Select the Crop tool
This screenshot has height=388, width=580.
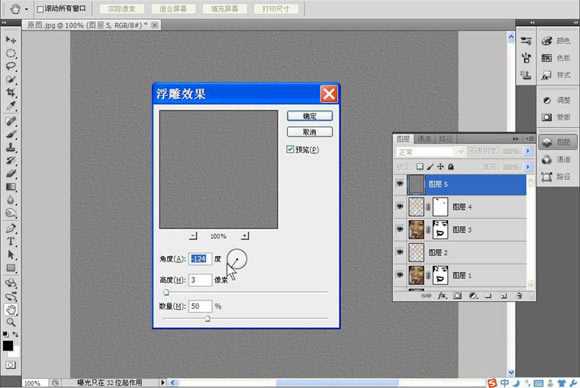point(11,92)
